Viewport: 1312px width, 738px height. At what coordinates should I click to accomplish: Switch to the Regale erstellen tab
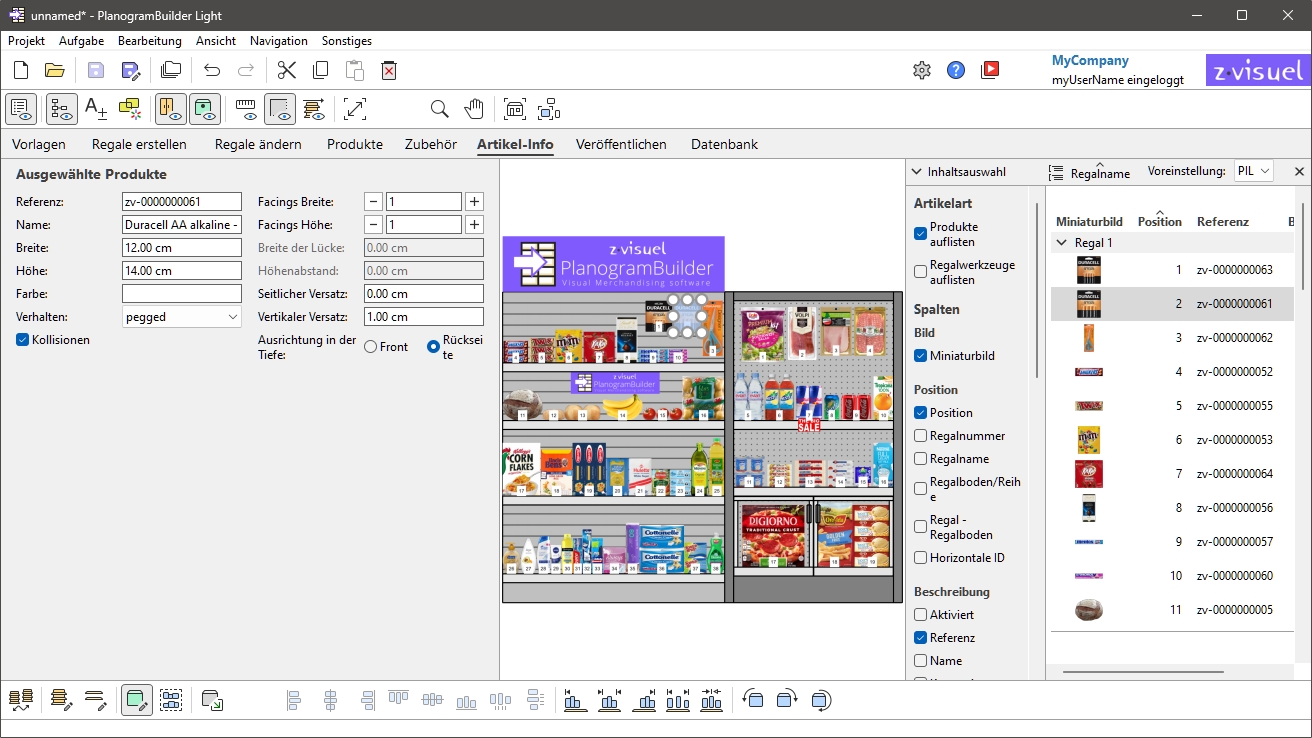[x=139, y=145]
